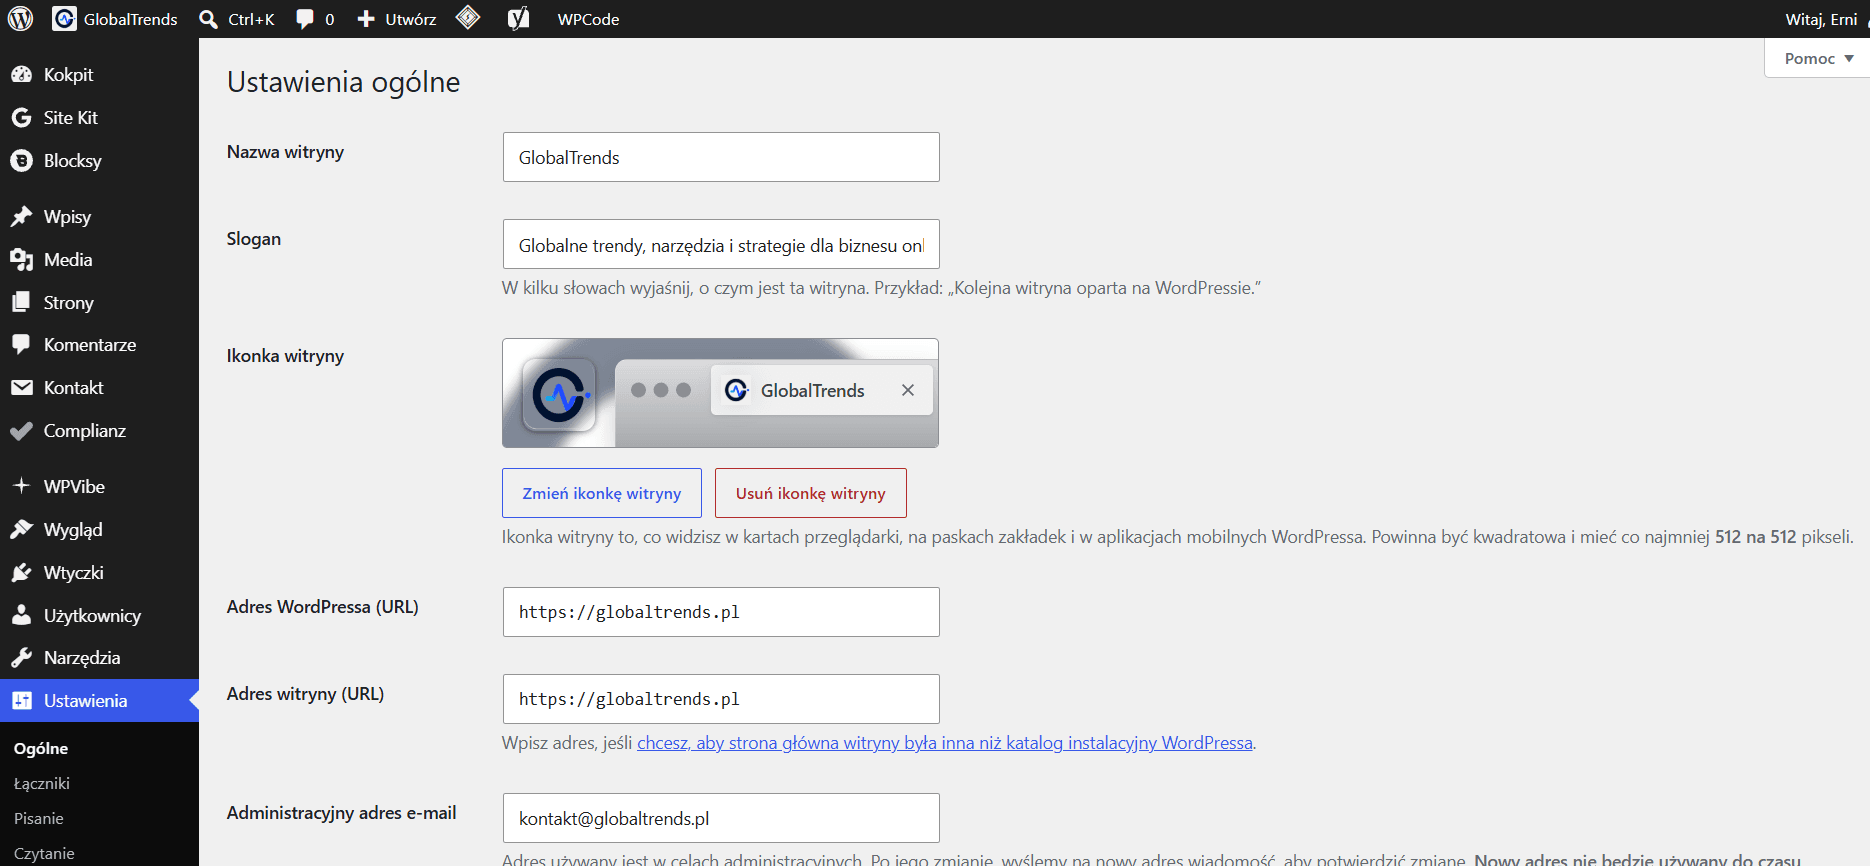Click the Adres witryny (URL) field
Viewport: 1870px width, 866px height.
click(x=721, y=699)
